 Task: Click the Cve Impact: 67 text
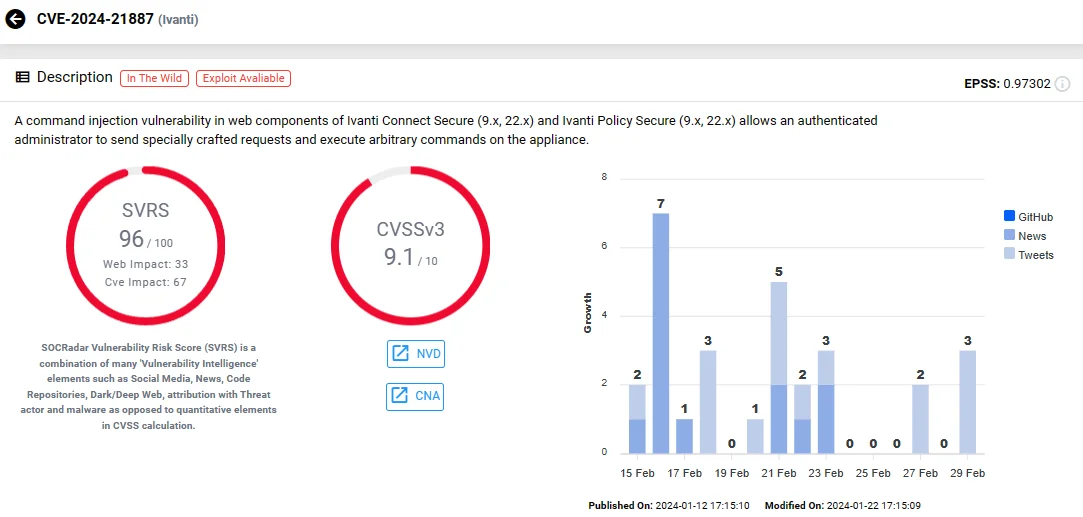point(146,282)
